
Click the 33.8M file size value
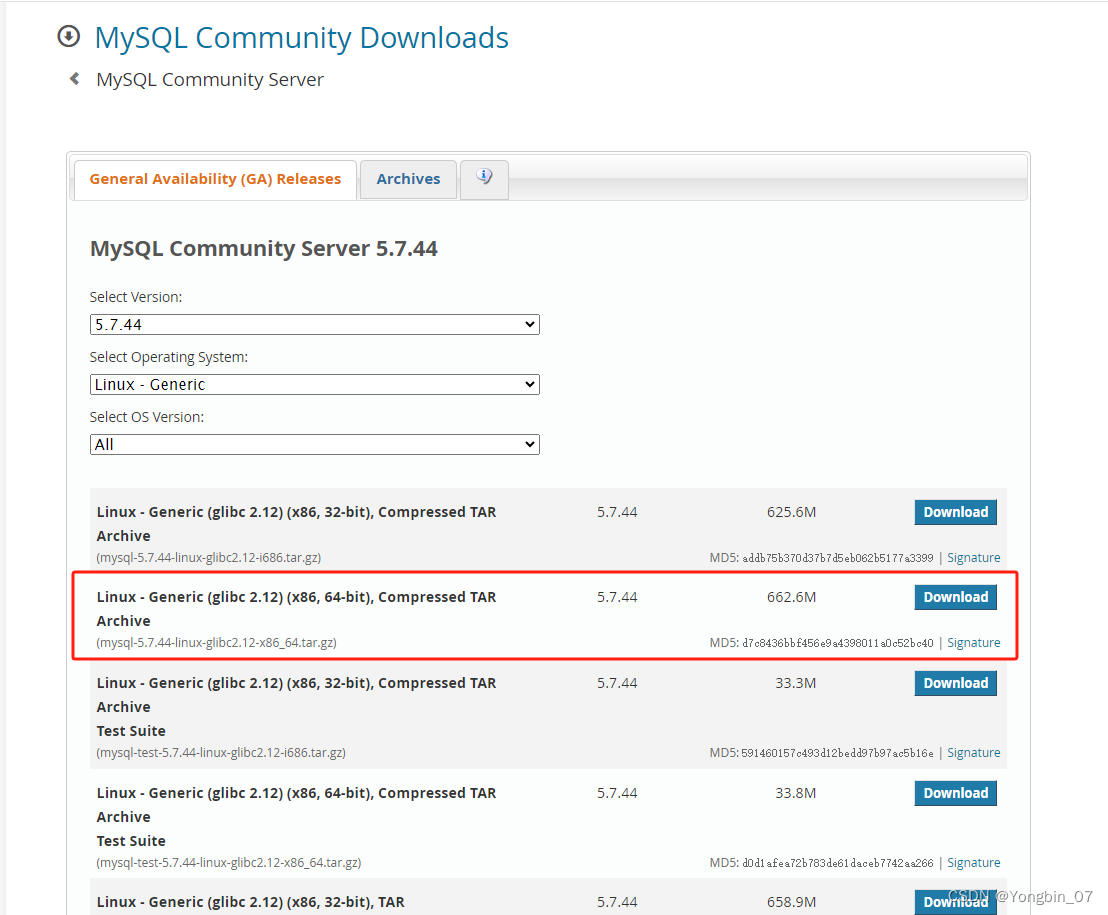(796, 793)
